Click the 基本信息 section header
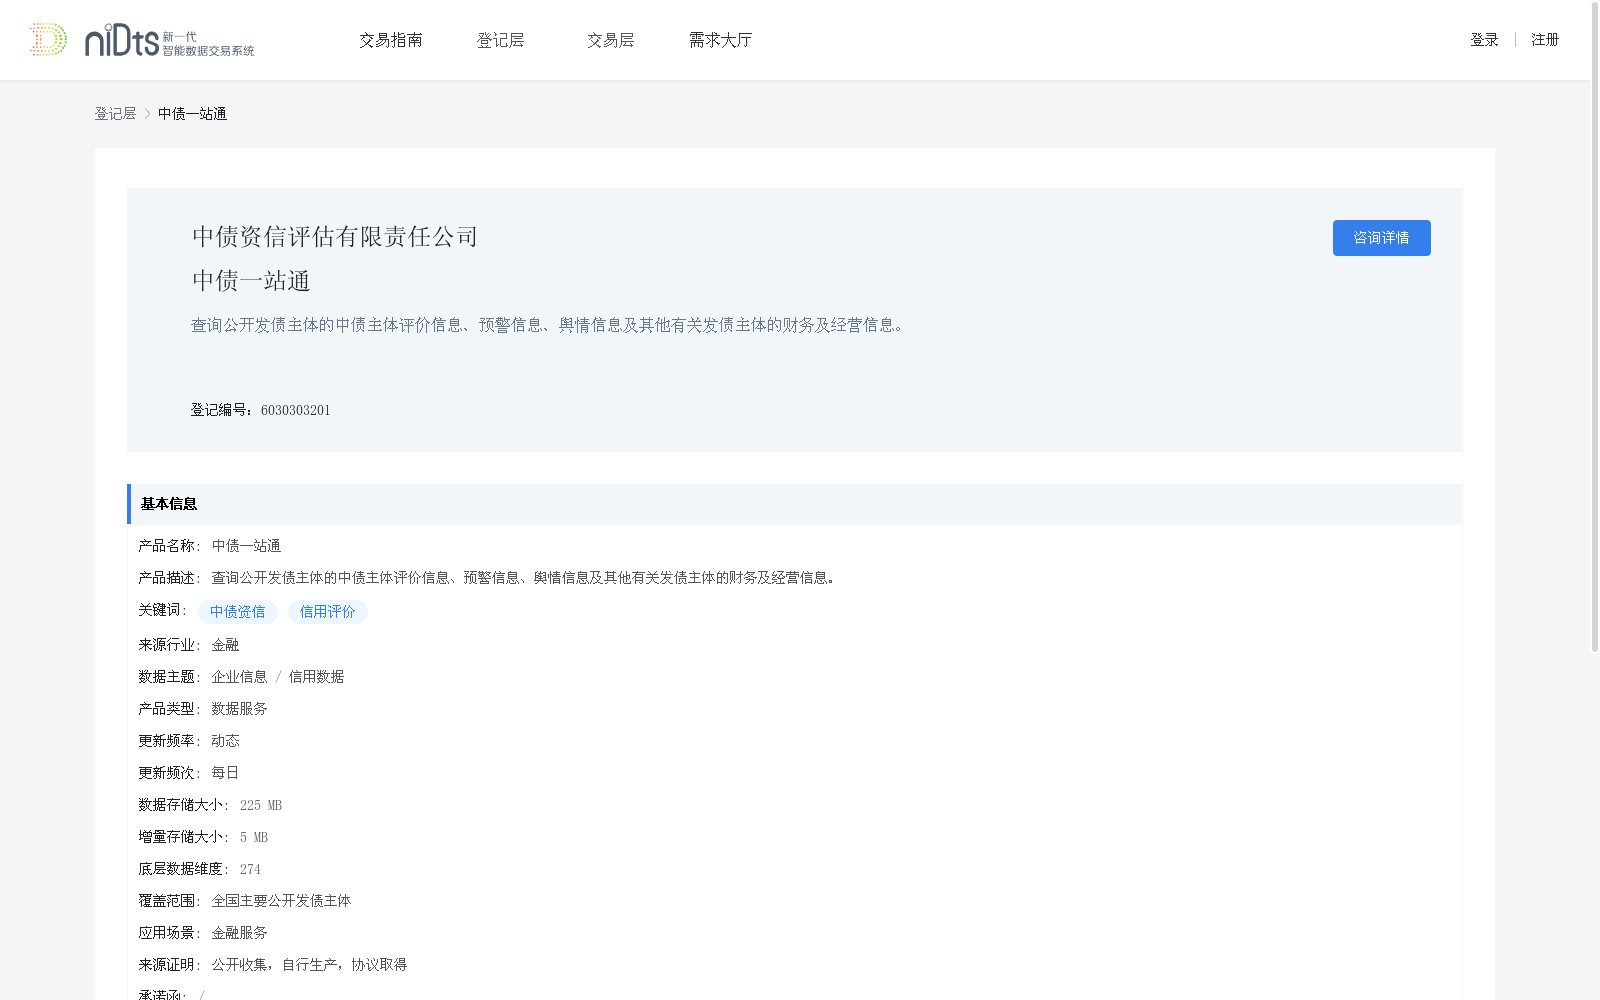The height and width of the screenshot is (1000, 1600). (795, 504)
